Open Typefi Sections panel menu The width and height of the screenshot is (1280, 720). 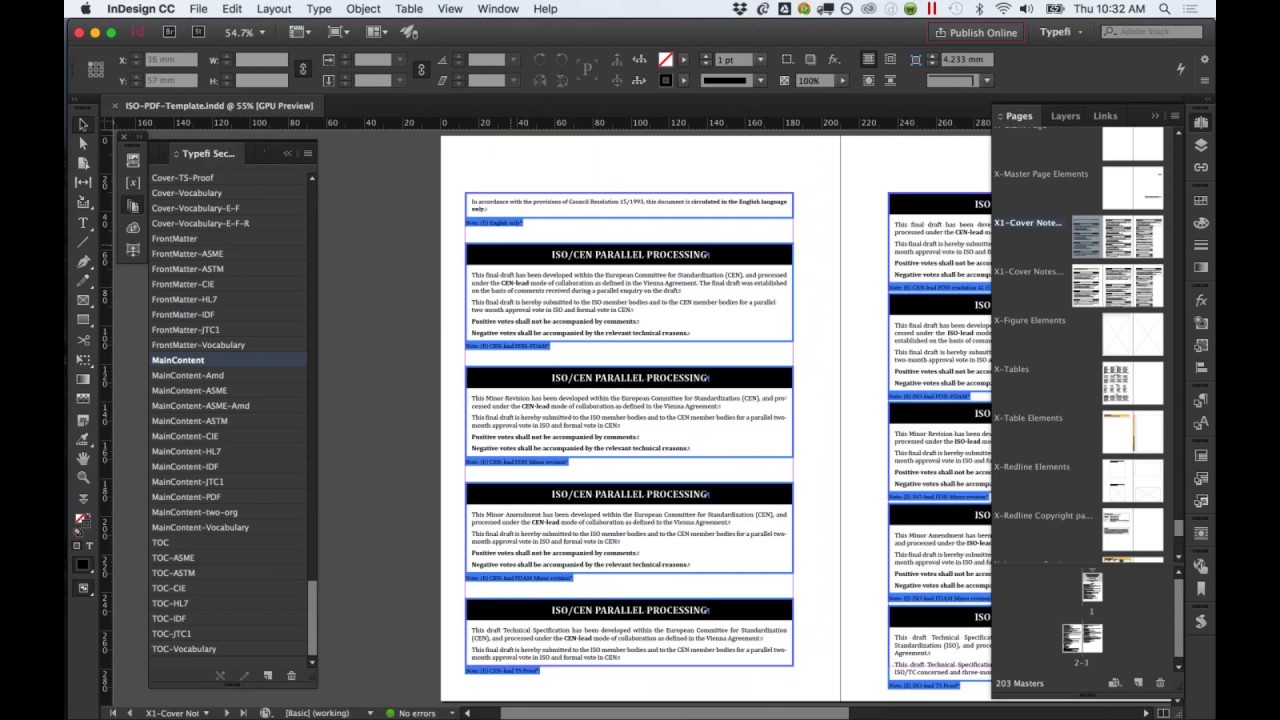(x=307, y=153)
